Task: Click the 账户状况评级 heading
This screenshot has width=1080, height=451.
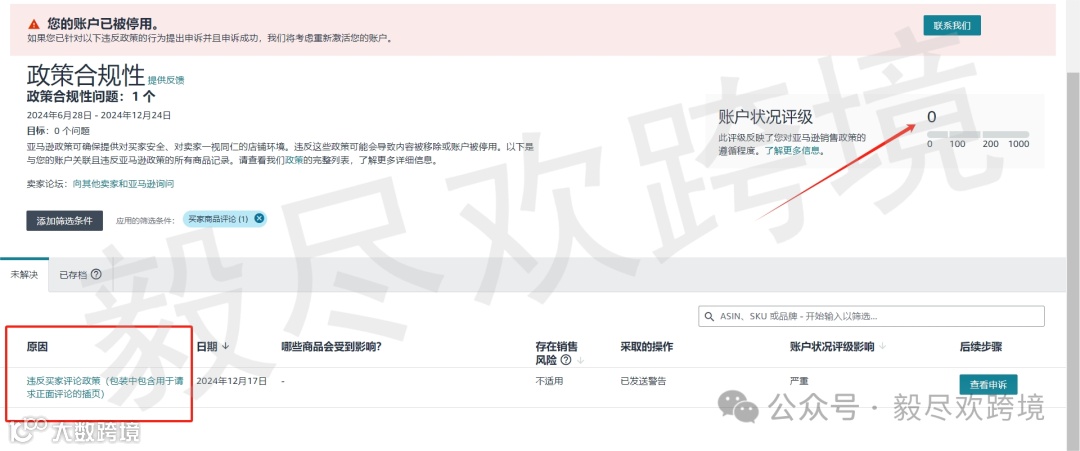Action: 765,116
